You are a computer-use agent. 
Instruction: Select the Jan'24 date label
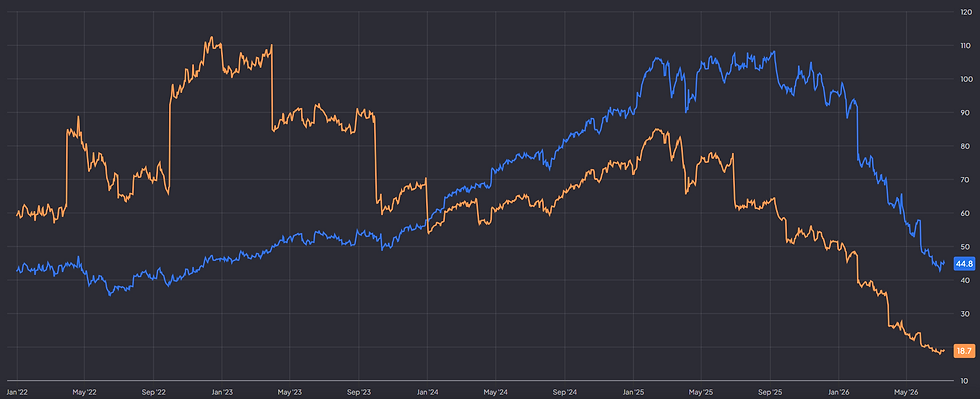coord(428,392)
